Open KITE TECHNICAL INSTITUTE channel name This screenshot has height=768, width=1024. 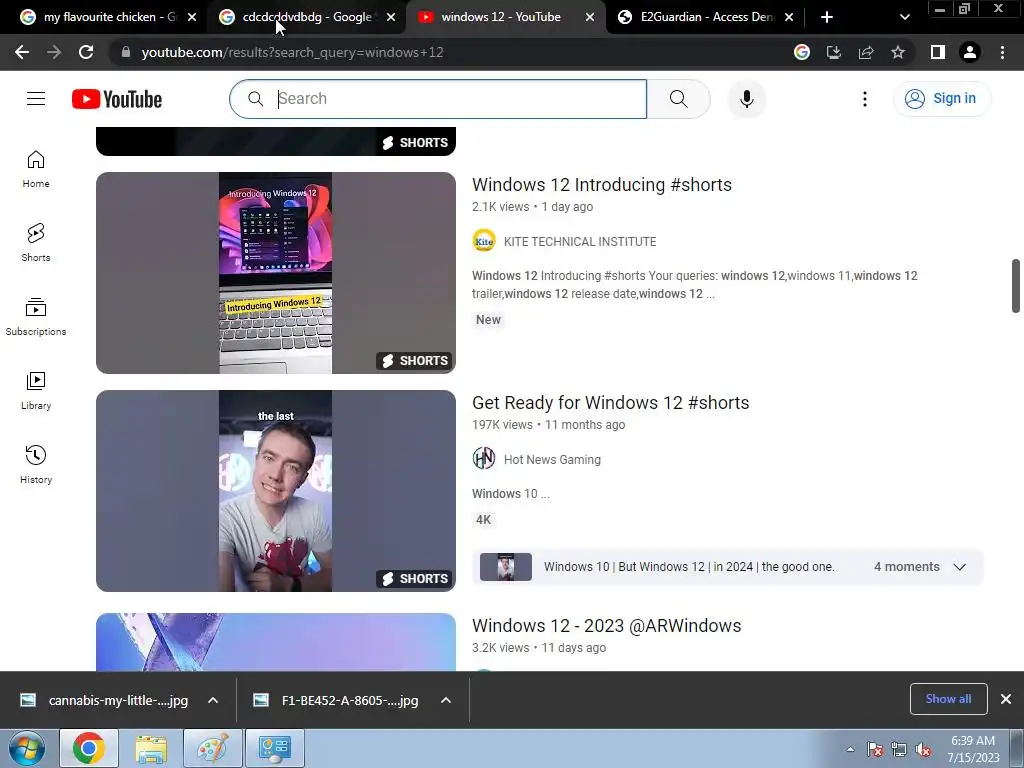point(580,242)
